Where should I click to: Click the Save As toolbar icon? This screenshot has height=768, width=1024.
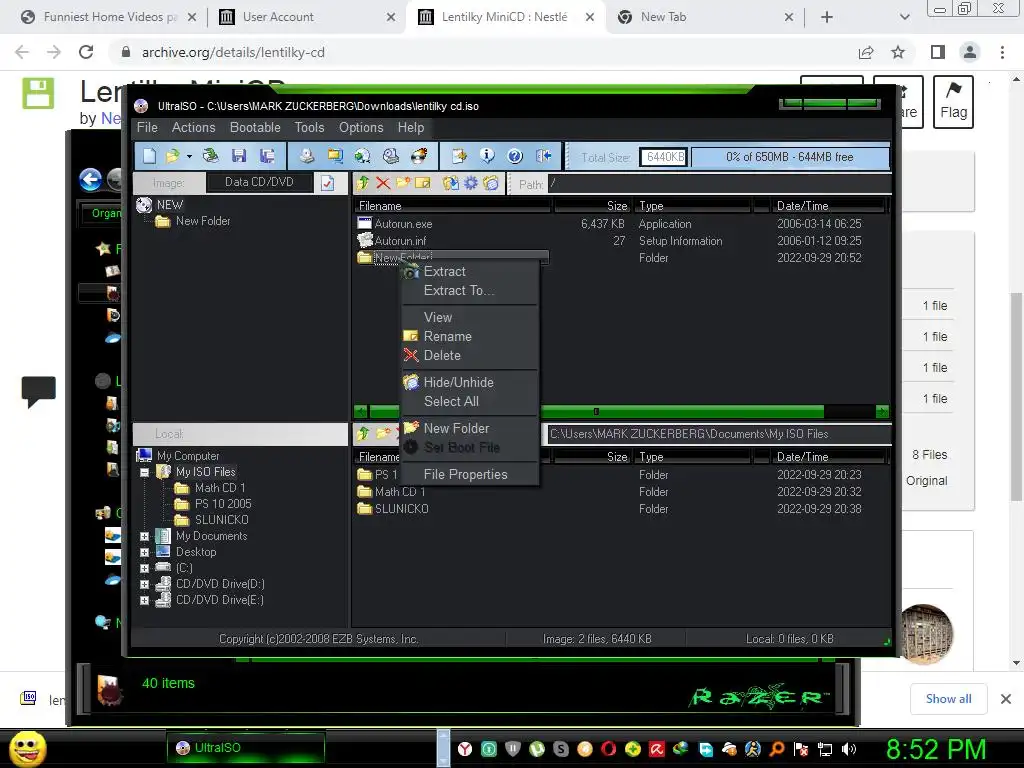(x=266, y=155)
